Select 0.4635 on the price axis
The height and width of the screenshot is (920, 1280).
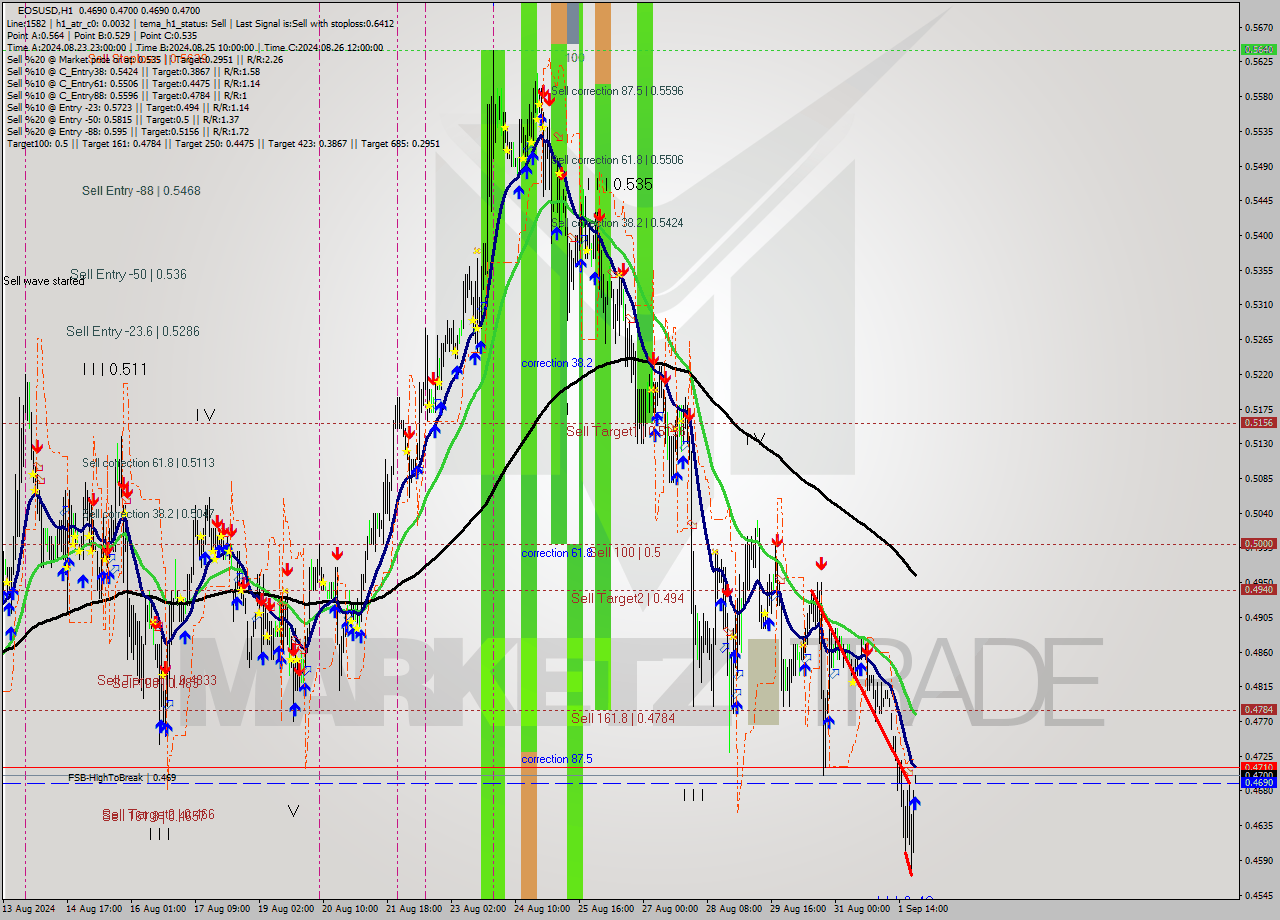(1258, 826)
